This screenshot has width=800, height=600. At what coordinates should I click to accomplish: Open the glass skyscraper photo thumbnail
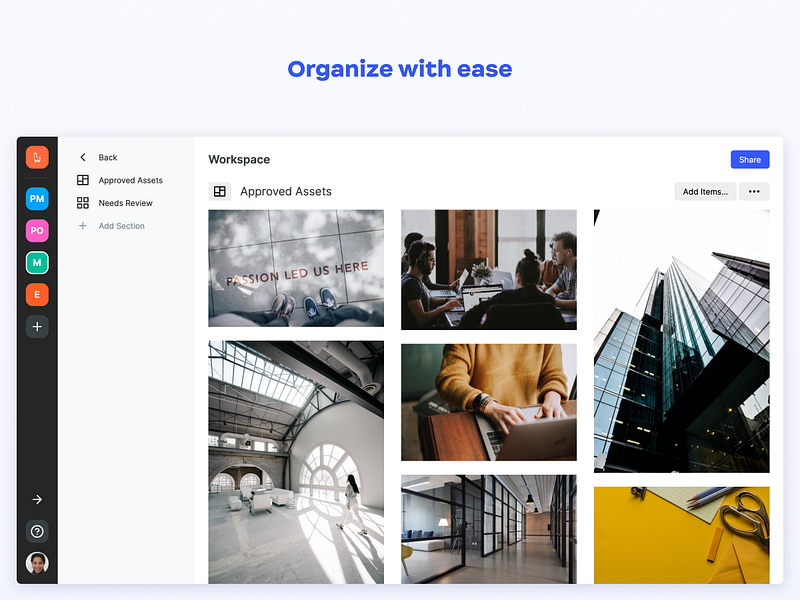click(x=682, y=341)
